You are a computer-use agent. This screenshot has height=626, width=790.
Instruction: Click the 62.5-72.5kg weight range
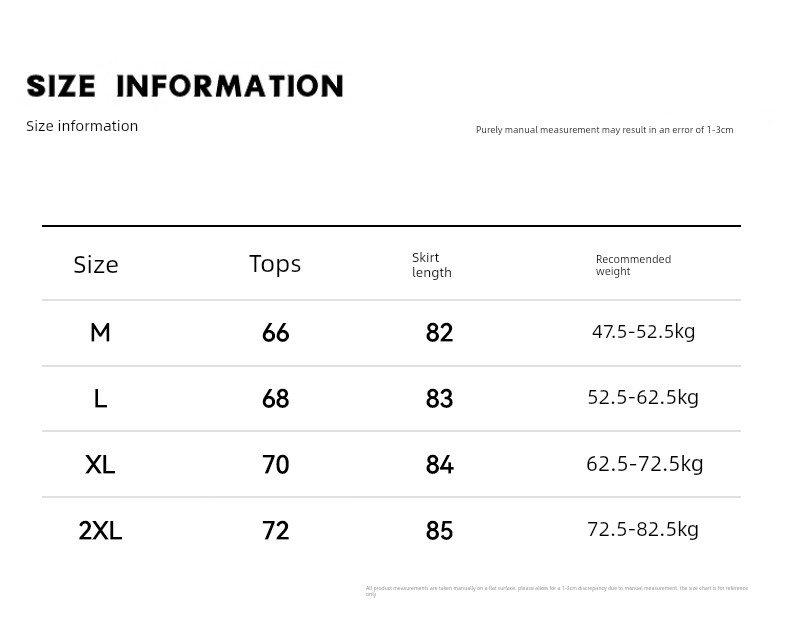point(644,464)
